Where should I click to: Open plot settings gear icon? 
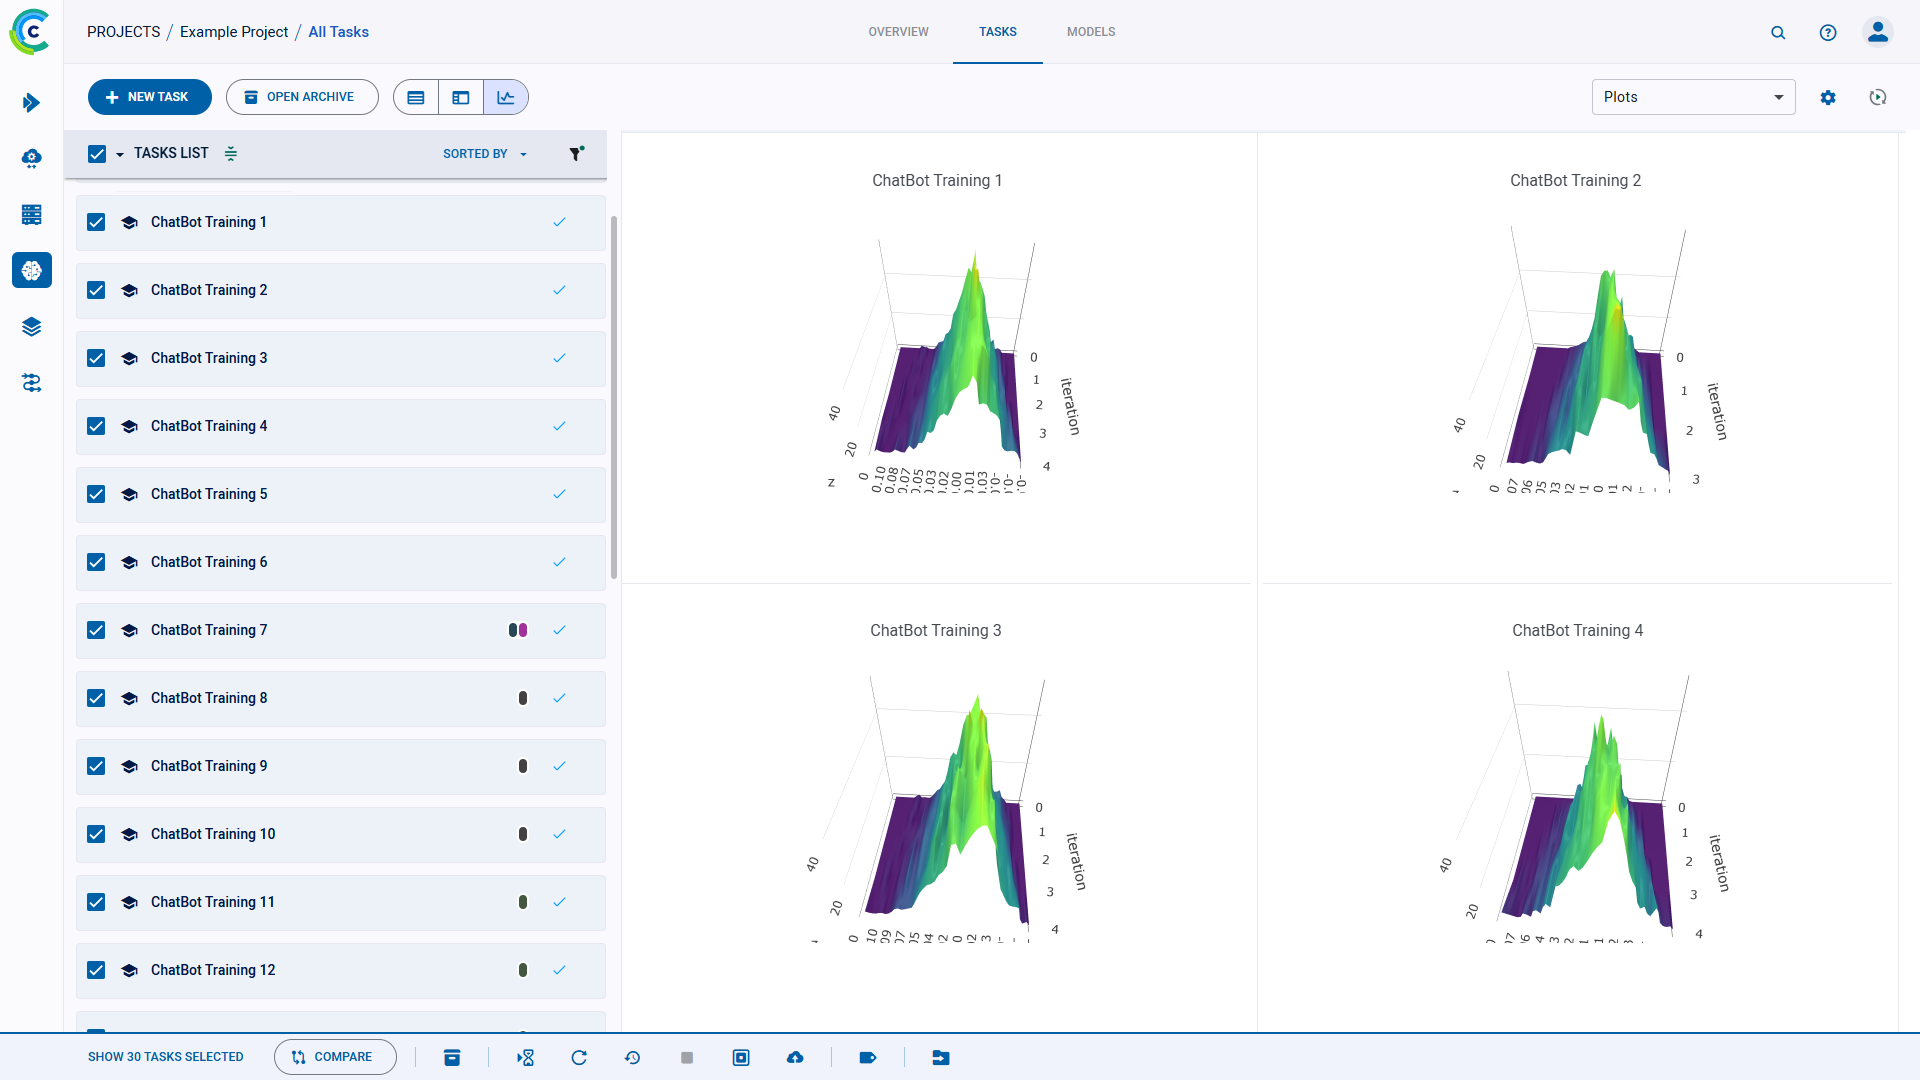tap(1828, 97)
